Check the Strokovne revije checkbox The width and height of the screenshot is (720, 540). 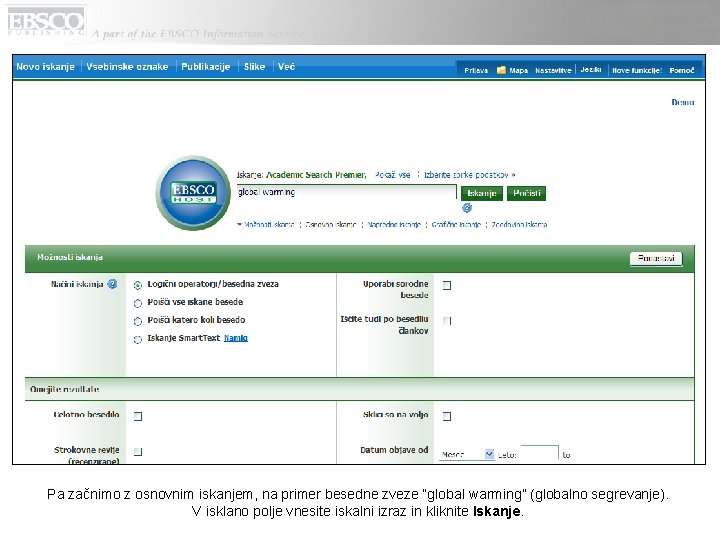click(138, 451)
